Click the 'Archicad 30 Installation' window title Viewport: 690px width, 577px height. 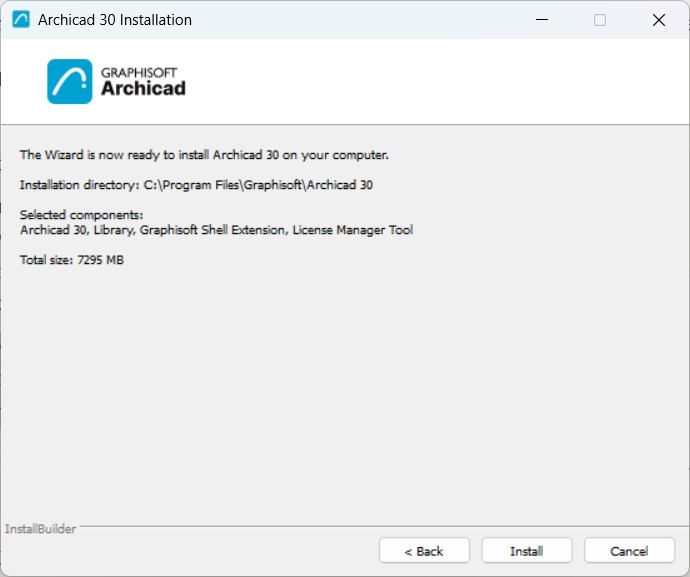[x=115, y=20]
